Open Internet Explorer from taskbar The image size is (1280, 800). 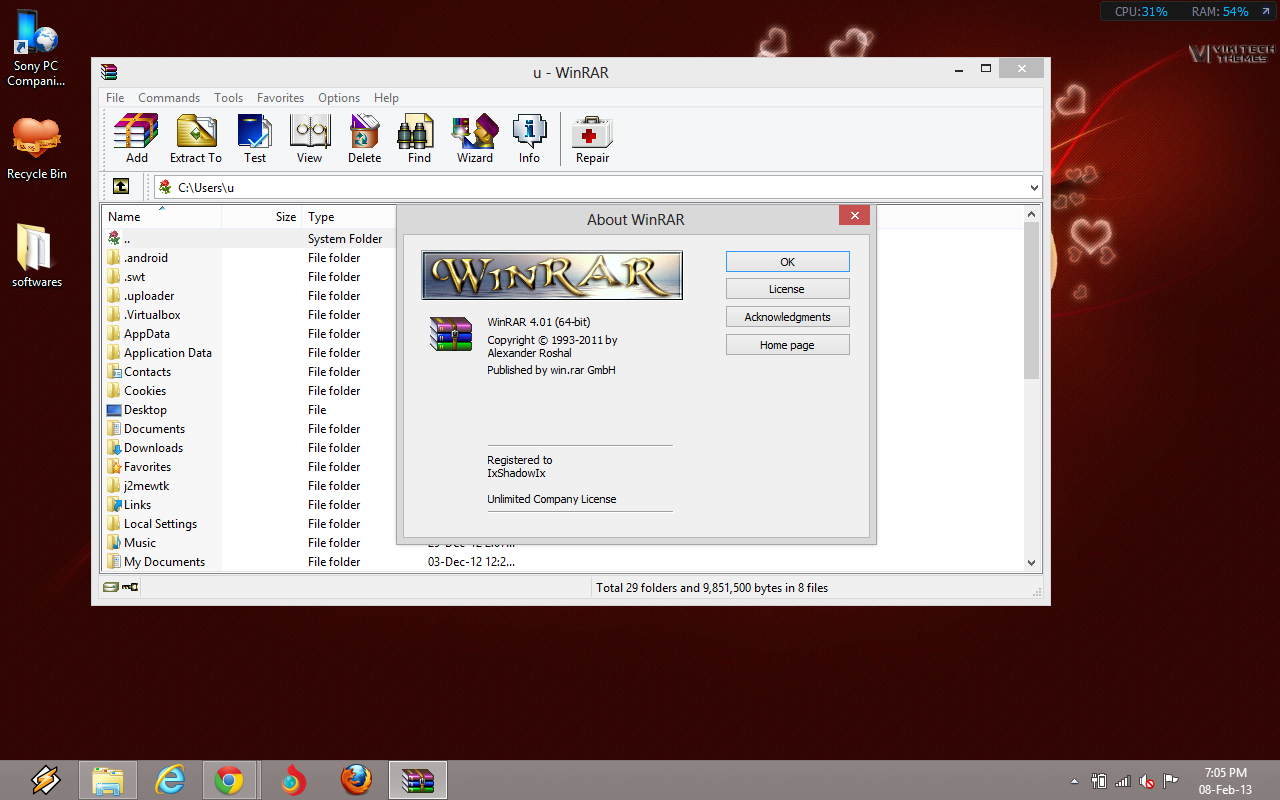coord(171,780)
